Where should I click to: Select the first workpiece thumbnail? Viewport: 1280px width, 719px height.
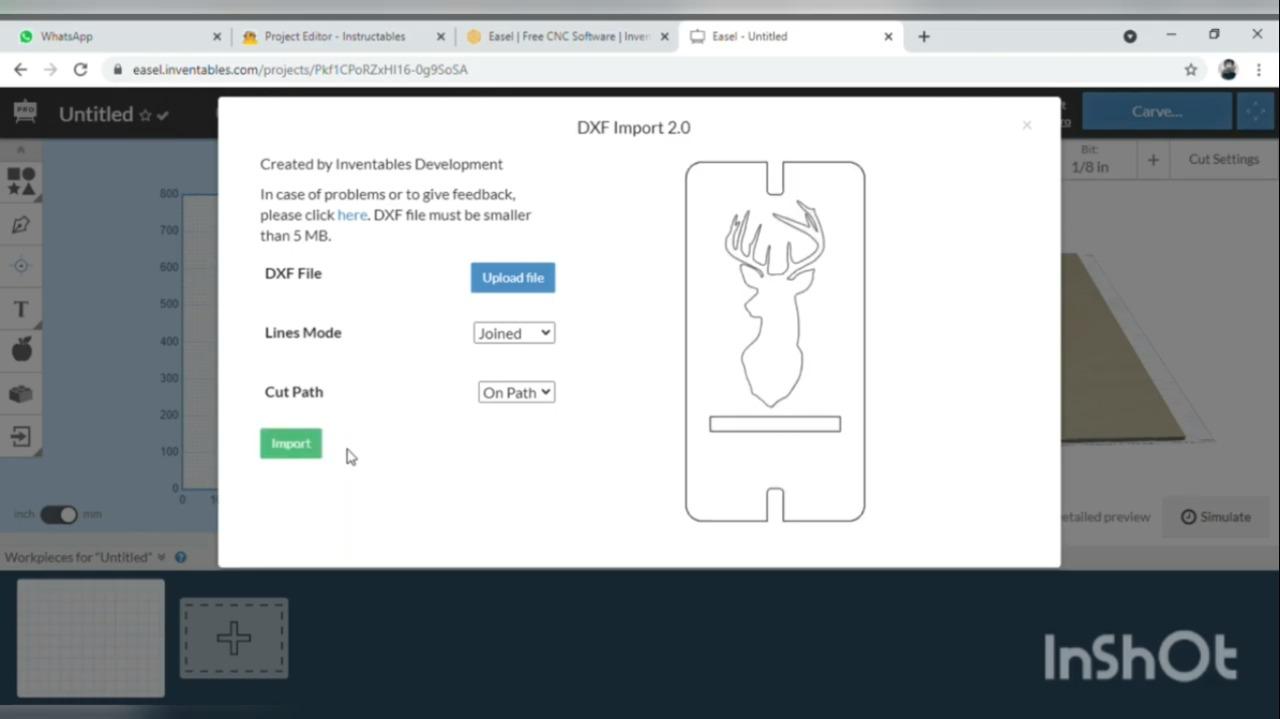pos(91,638)
